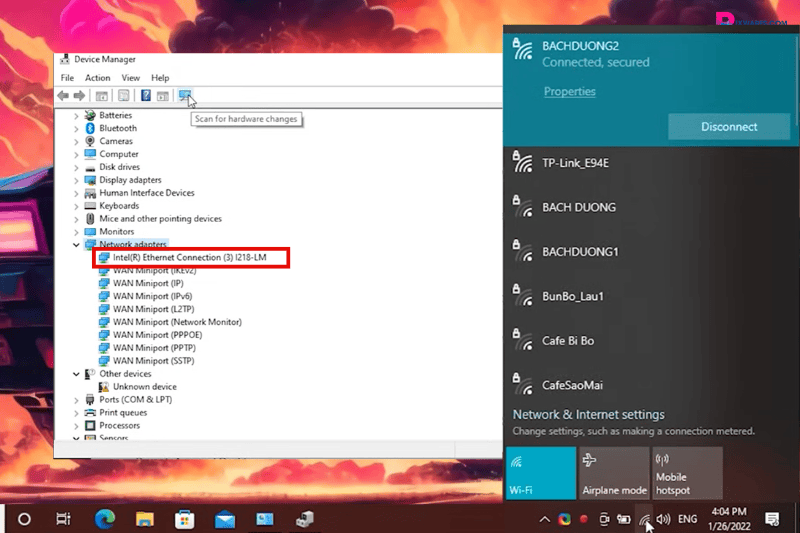Screen dimensions: 800x533
Task: Select the Unknown device entry
Action: (x=144, y=386)
